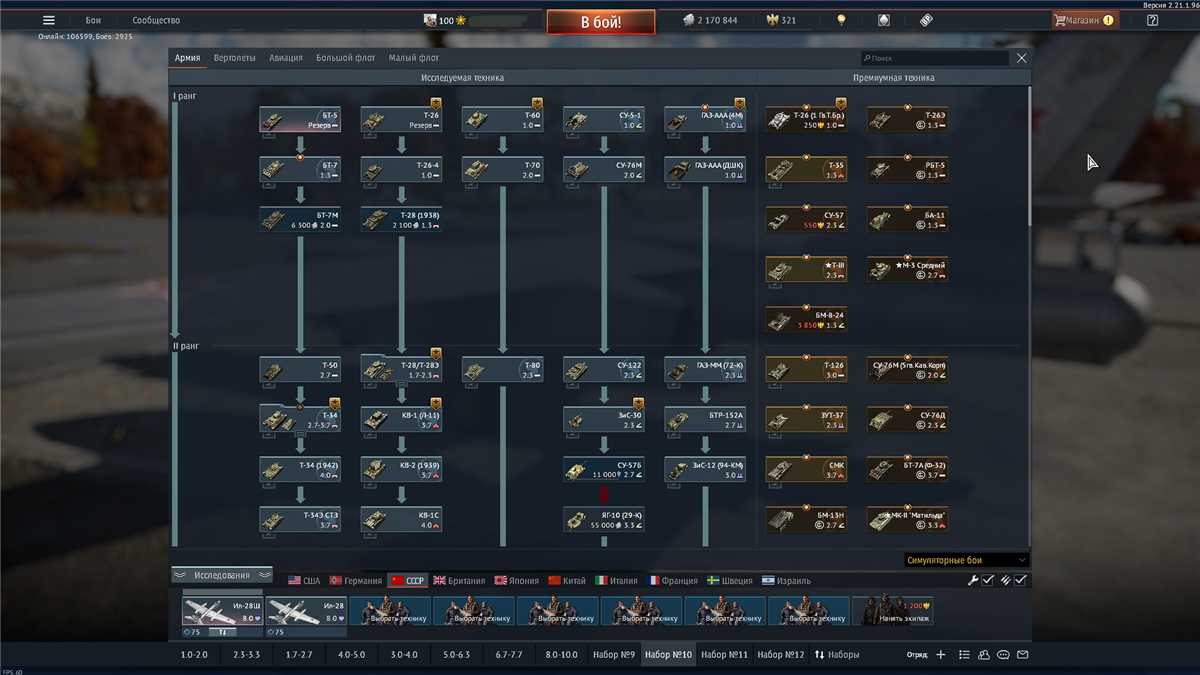This screenshot has width=1200, height=675.
Task: Toggle the auto-refill ammo checkbox
Action: point(1021,580)
